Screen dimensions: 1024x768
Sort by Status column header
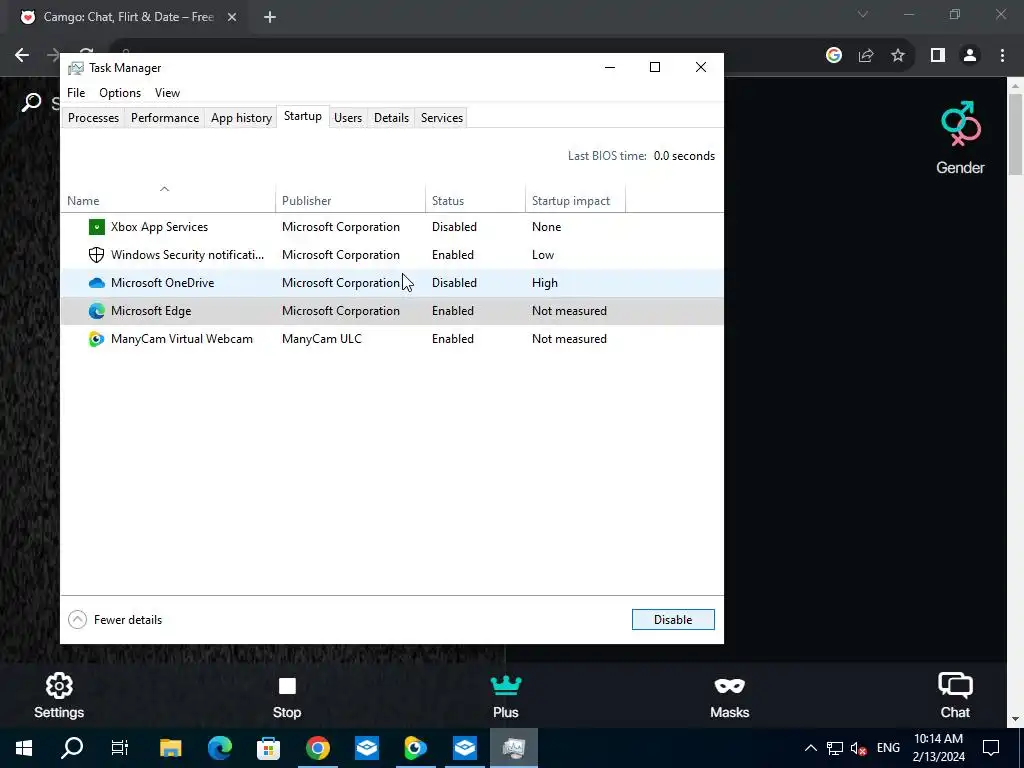tap(475, 198)
